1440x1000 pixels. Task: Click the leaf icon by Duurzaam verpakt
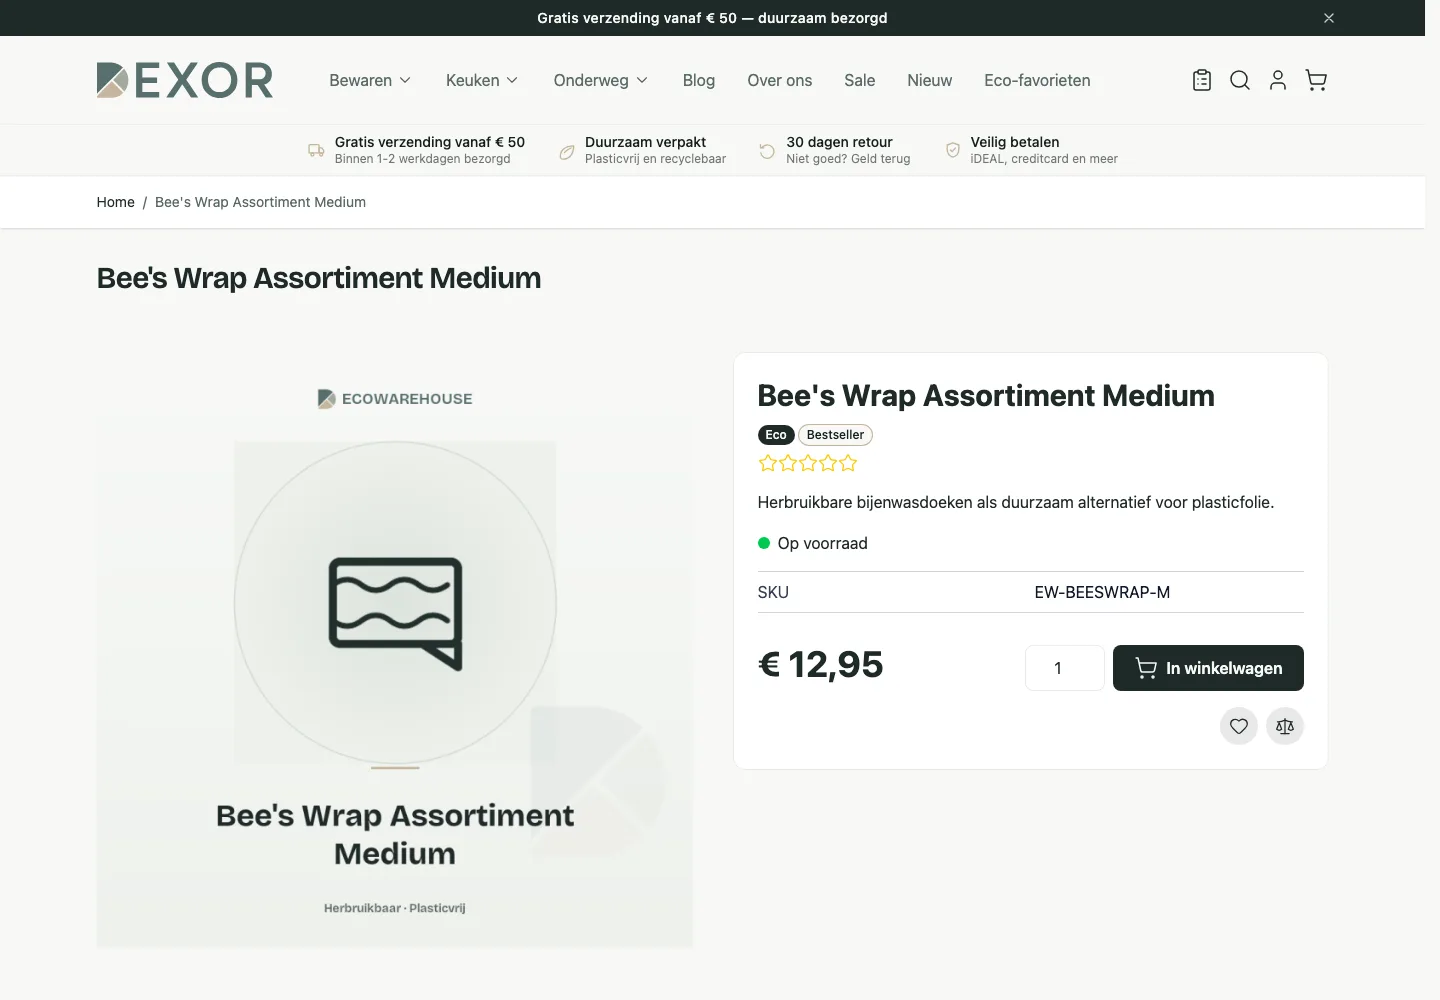pos(567,152)
